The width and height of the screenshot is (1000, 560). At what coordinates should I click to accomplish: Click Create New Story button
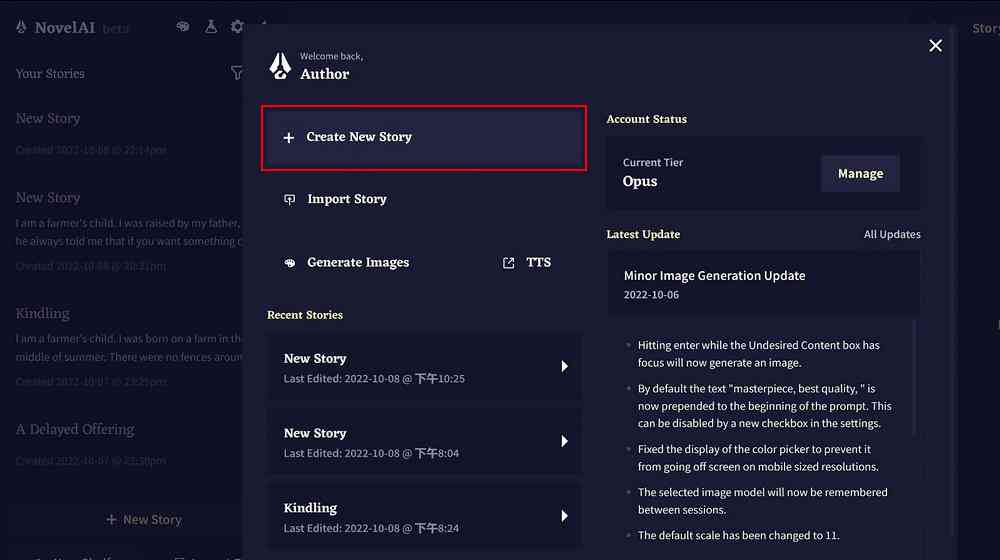(423, 138)
